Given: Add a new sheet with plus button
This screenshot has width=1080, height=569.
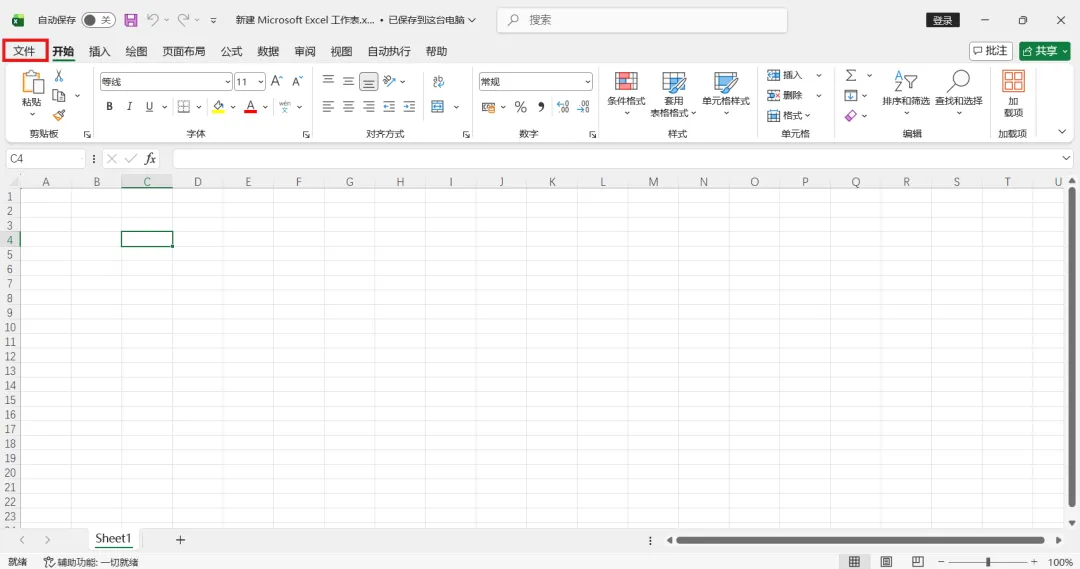Looking at the screenshot, I should 180,539.
